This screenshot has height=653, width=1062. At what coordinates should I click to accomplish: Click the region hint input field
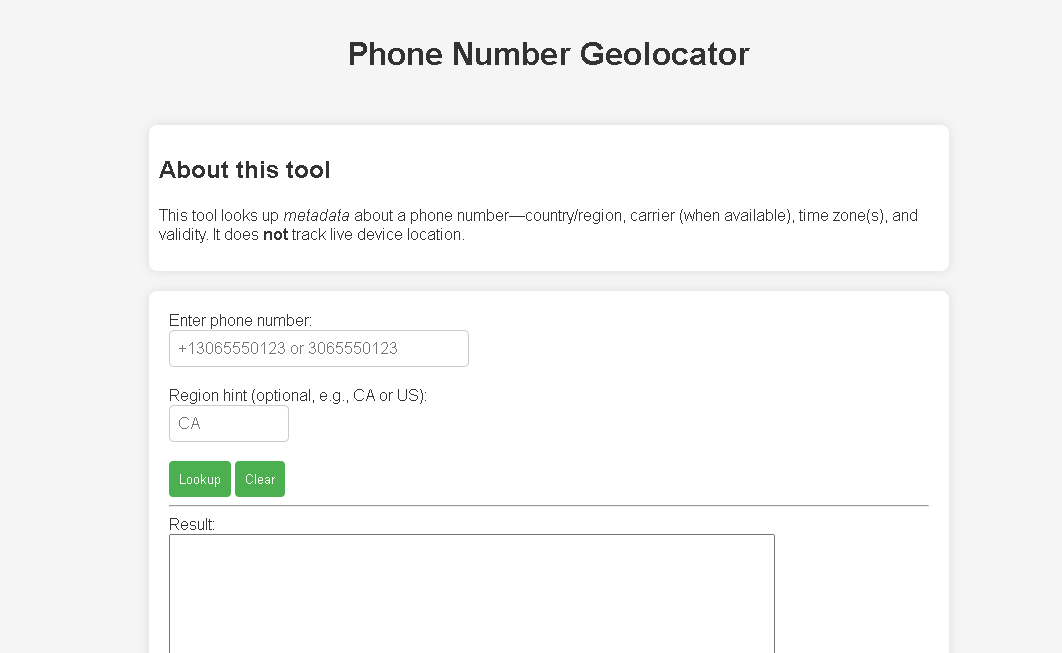228,423
